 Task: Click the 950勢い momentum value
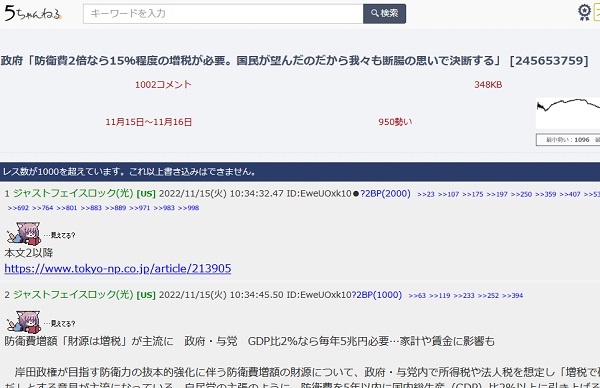[x=395, y=122]
